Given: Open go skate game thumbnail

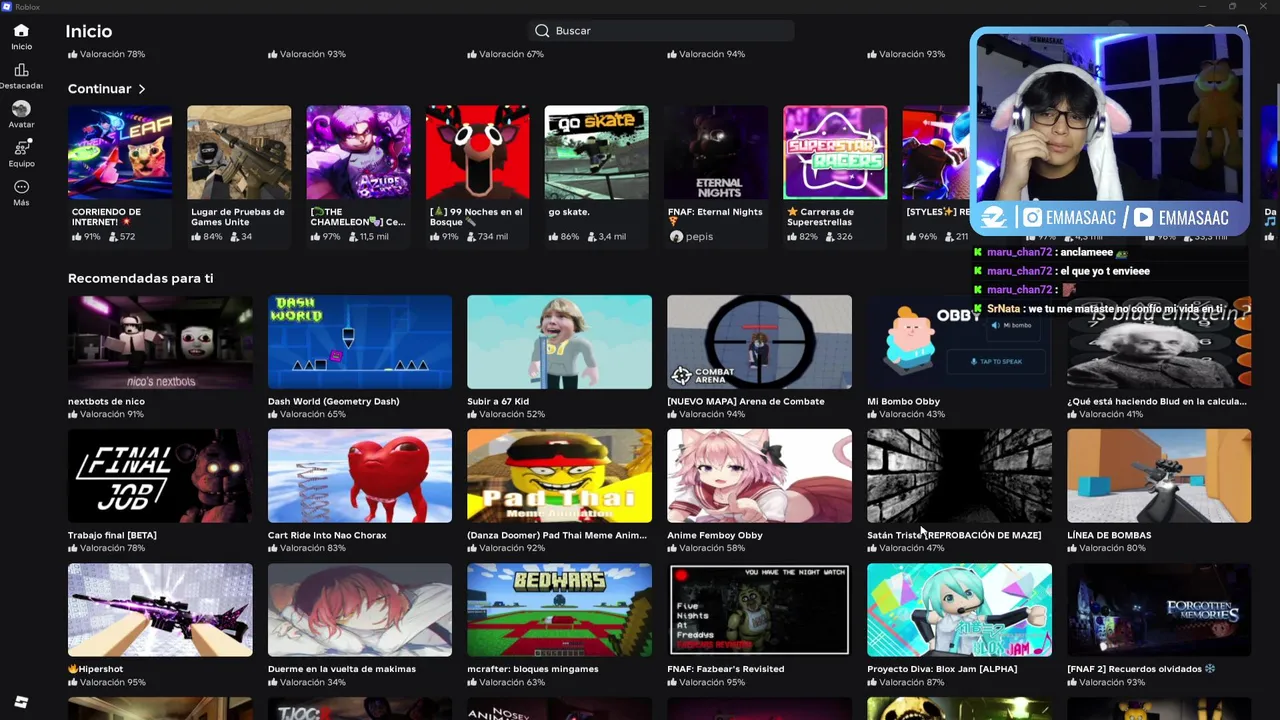Looking at the screenshot, I should 596,152.
